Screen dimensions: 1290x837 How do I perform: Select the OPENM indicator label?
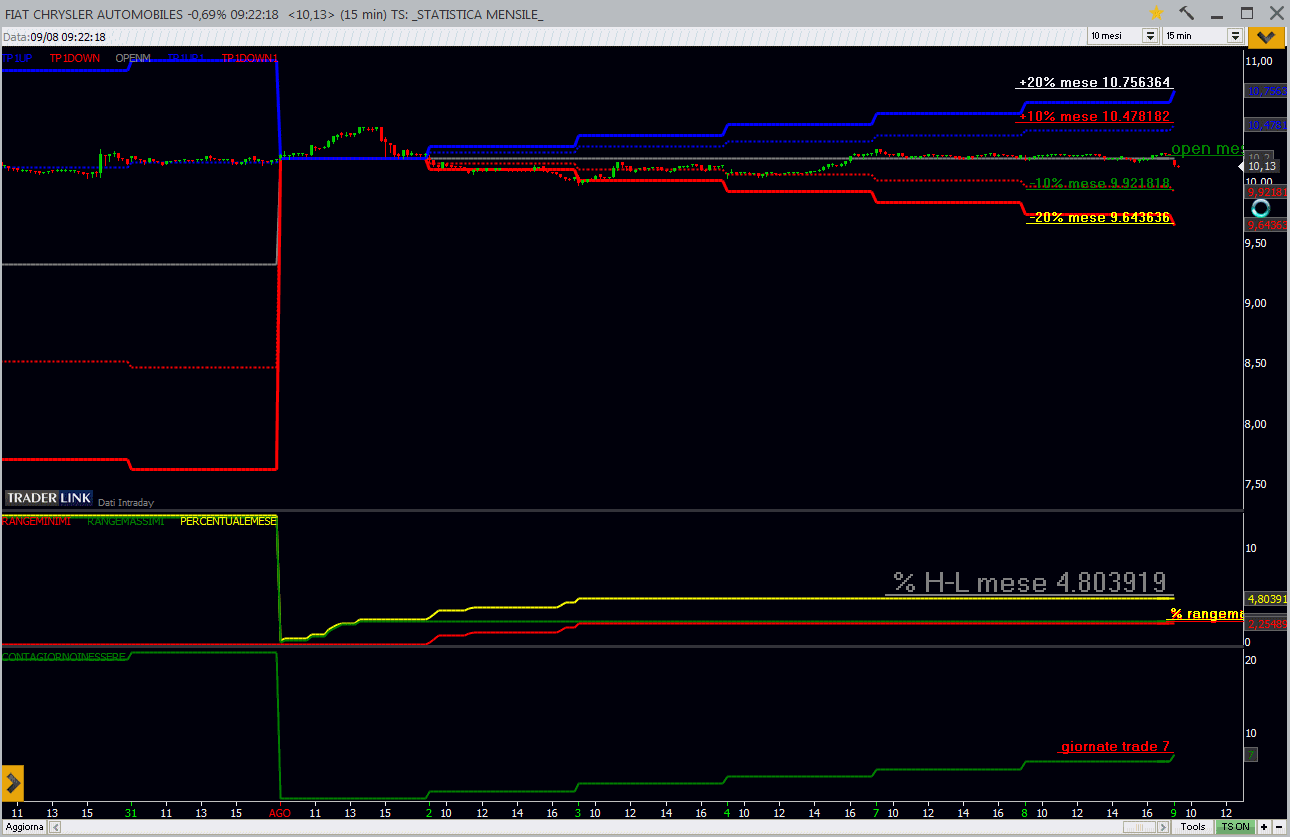coord(133,58)
